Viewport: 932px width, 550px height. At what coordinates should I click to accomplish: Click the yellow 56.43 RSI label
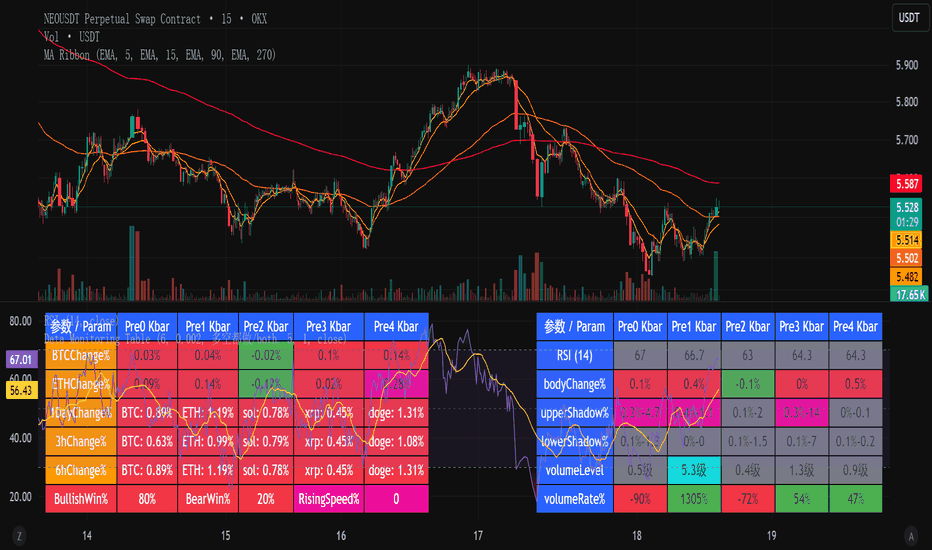(21, 390)
